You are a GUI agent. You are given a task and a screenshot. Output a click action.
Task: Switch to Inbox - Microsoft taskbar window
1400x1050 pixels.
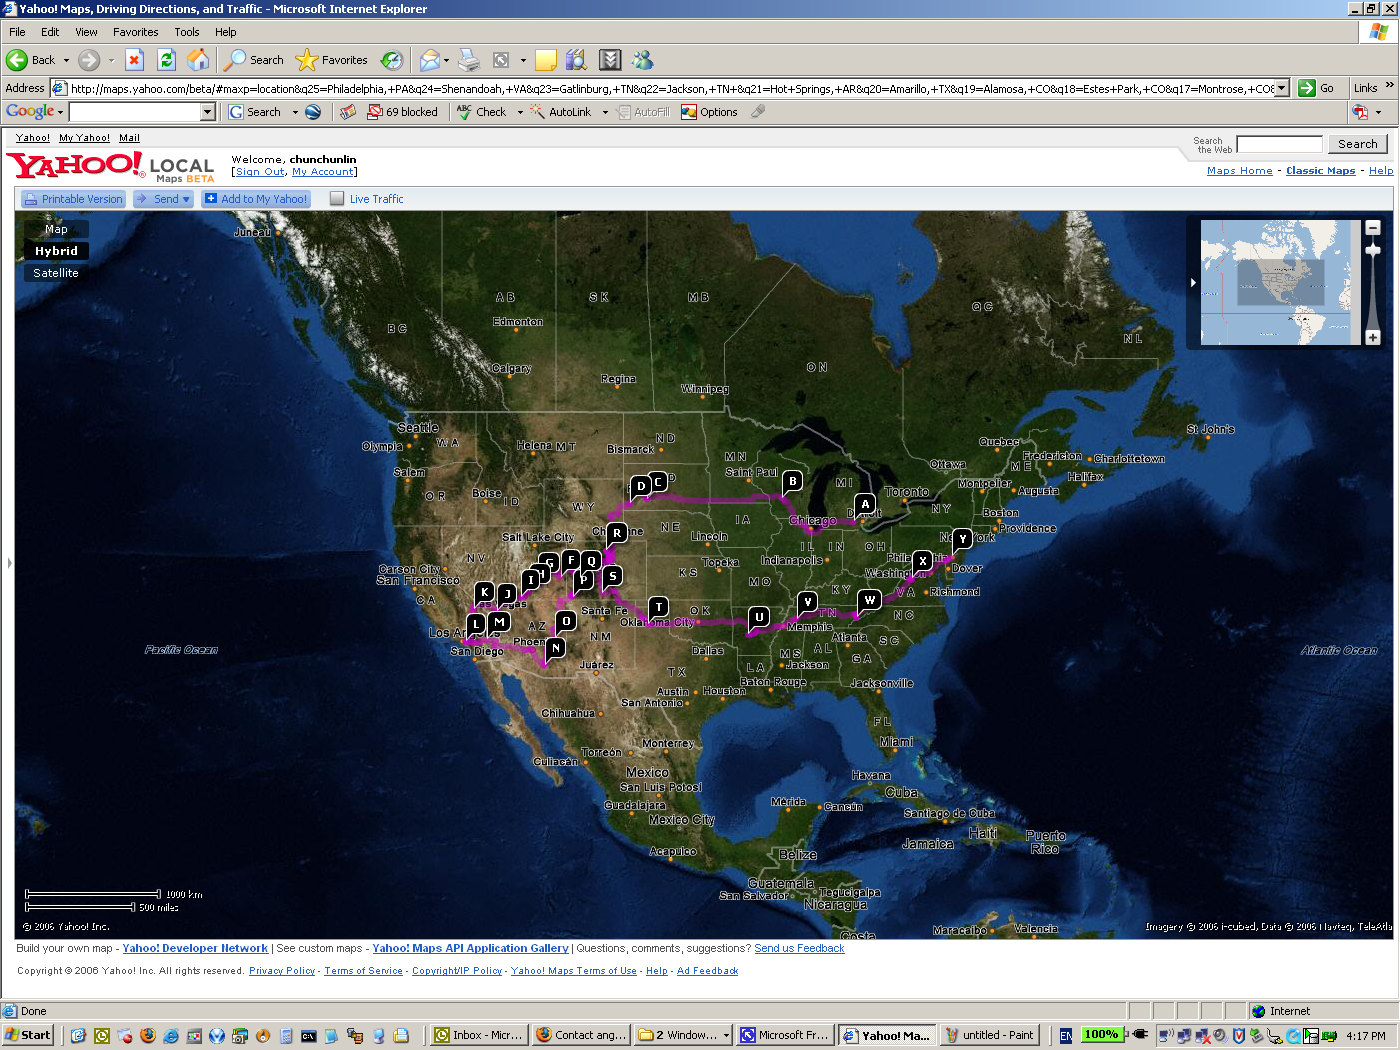[478, 1035]
